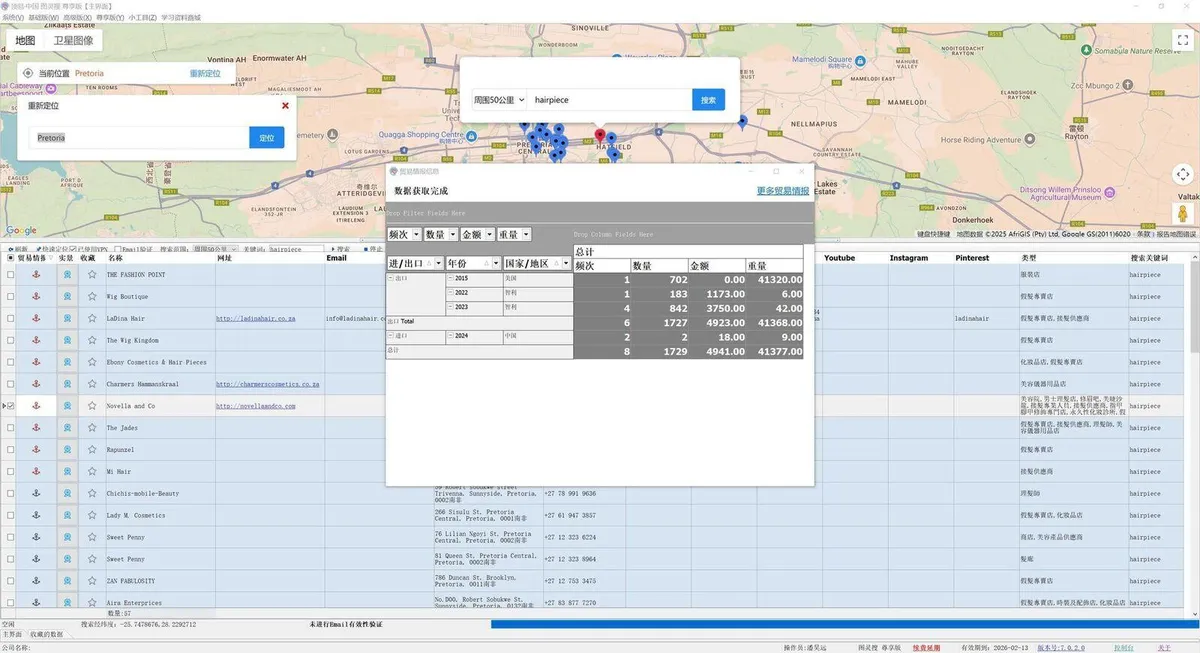This screenshot has width=1200, height=653.
Task: Click the blue 定位 button
Action: coord(266,138)
